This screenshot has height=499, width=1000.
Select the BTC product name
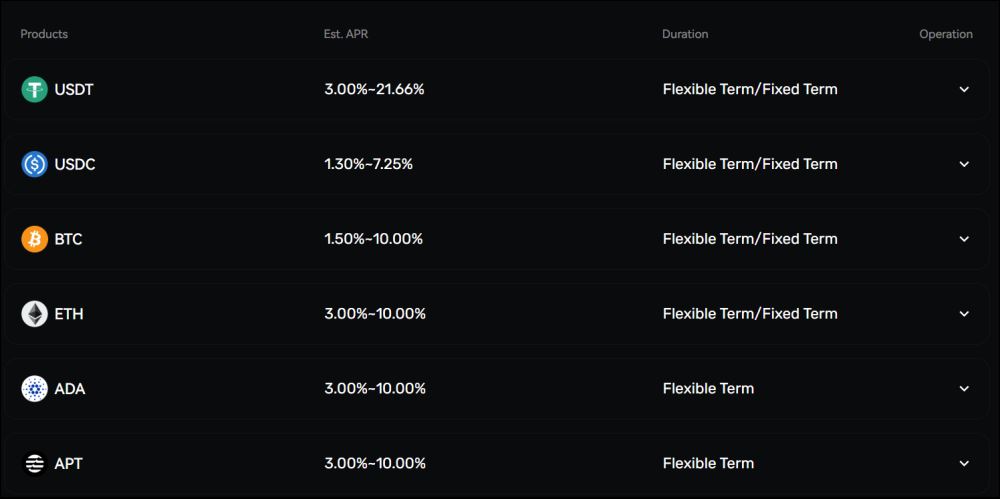68,239
